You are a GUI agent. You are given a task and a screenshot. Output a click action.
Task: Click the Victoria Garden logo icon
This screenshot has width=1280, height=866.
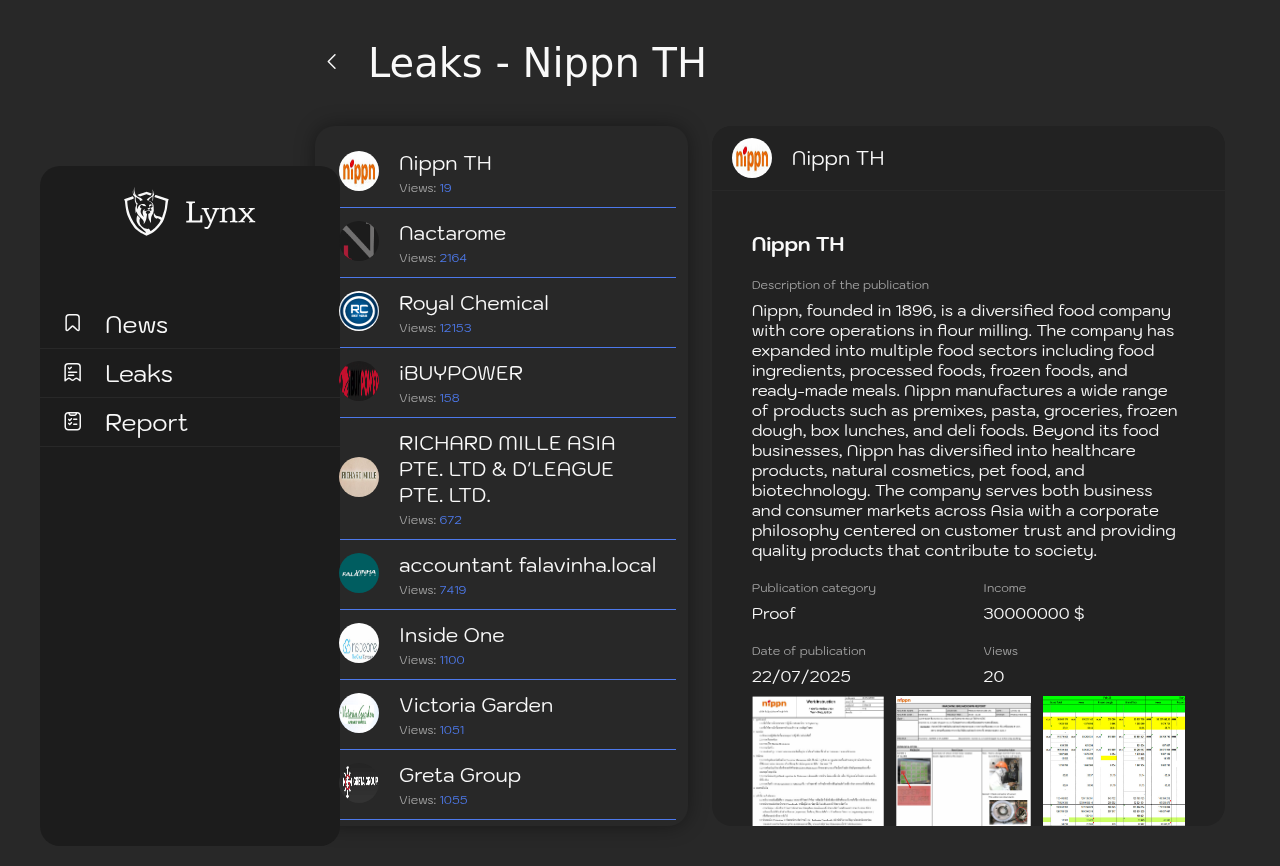[359, 713]
